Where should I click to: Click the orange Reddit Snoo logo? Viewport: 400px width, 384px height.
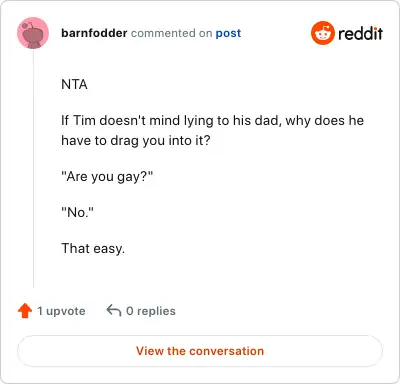click(322, 33)
